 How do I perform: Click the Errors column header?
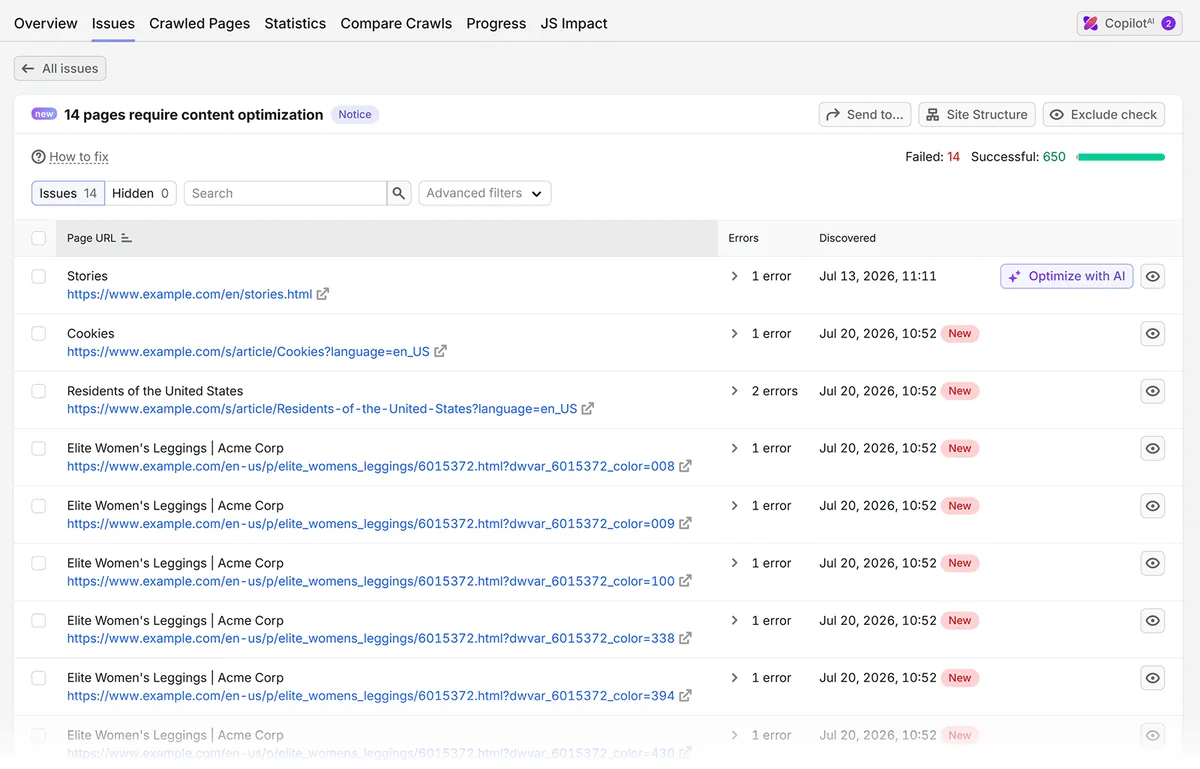tap(743, 238)
